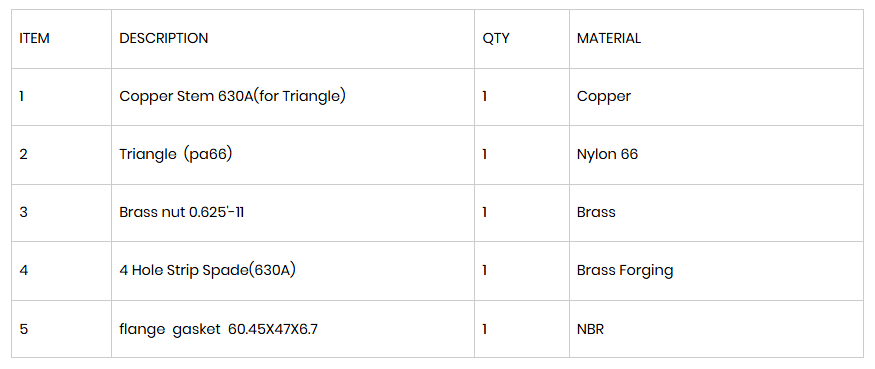Select the Brass material cell in row 3
The image size is (875, 369).
[717, 213]
